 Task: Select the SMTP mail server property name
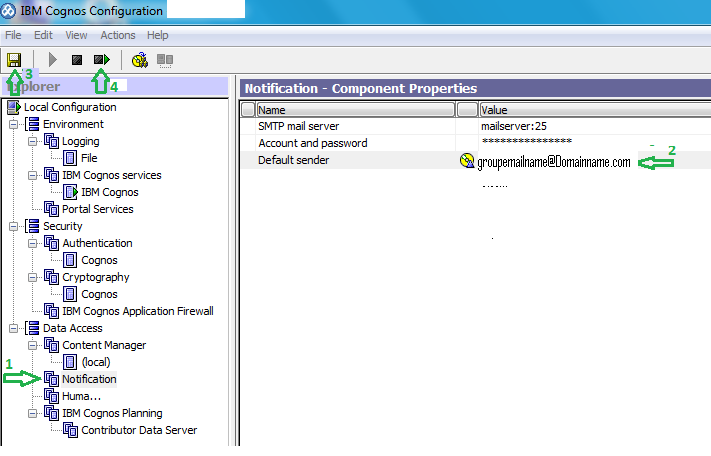click(299, 126)
